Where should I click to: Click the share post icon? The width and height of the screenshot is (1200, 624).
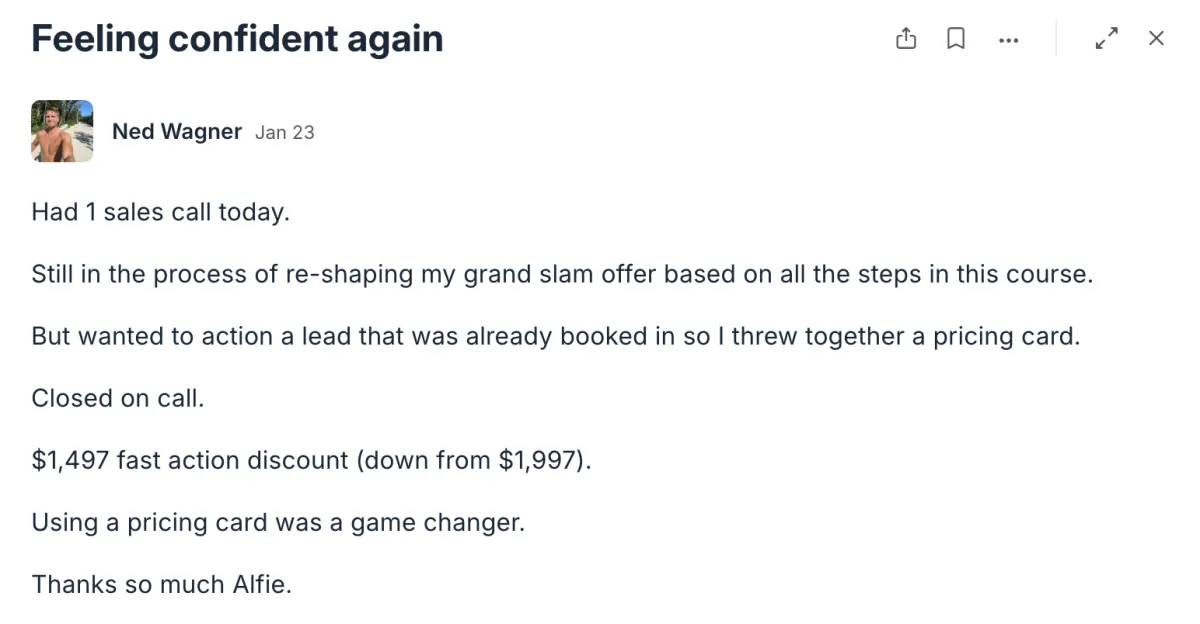pos(906,39)
